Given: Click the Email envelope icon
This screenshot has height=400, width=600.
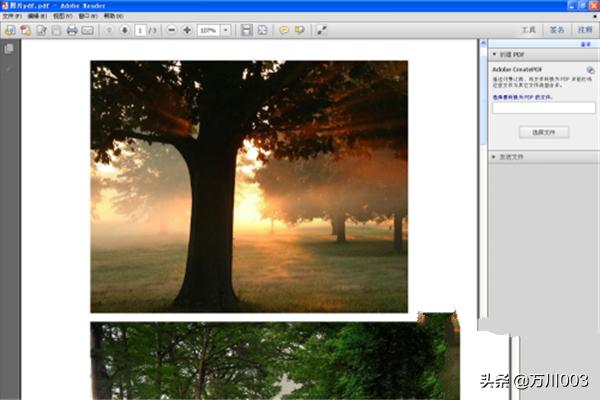Looking at the screenshot, I should tap(87, 30).
